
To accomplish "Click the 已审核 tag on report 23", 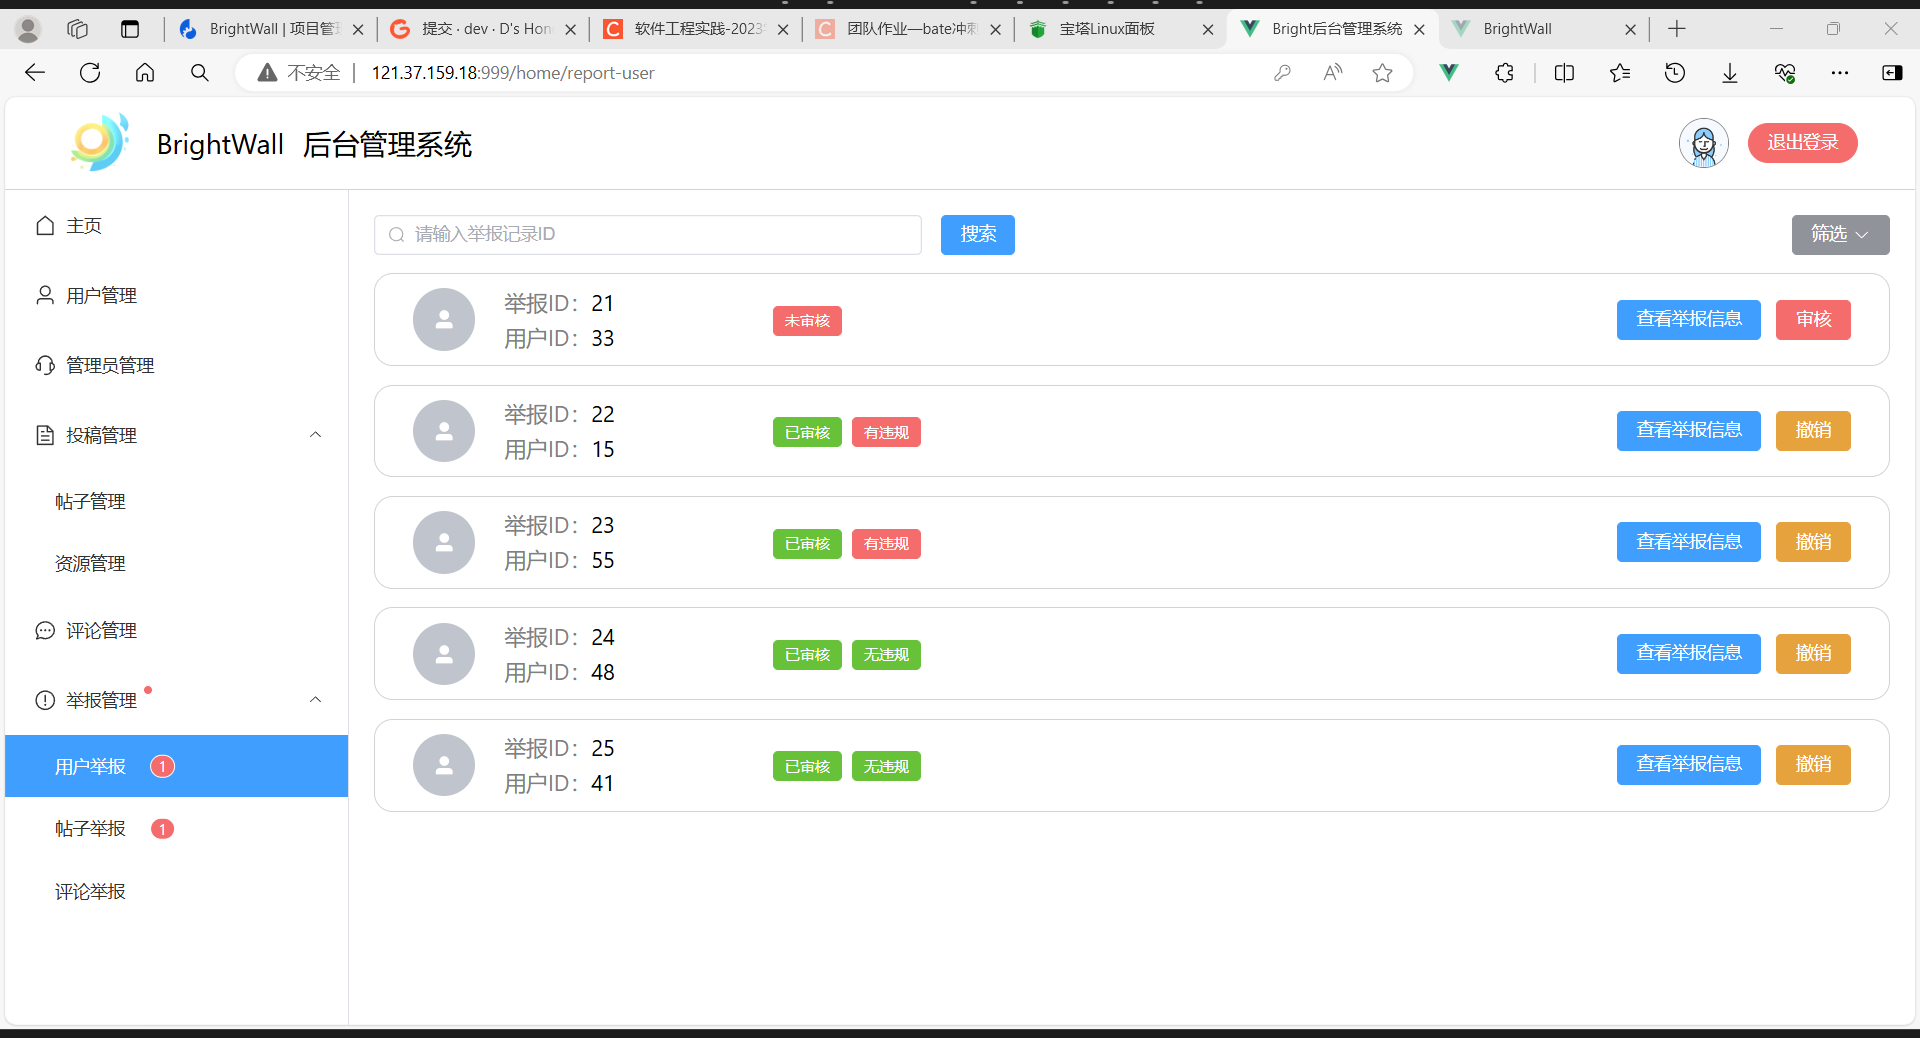I will [x=807, y=543].
